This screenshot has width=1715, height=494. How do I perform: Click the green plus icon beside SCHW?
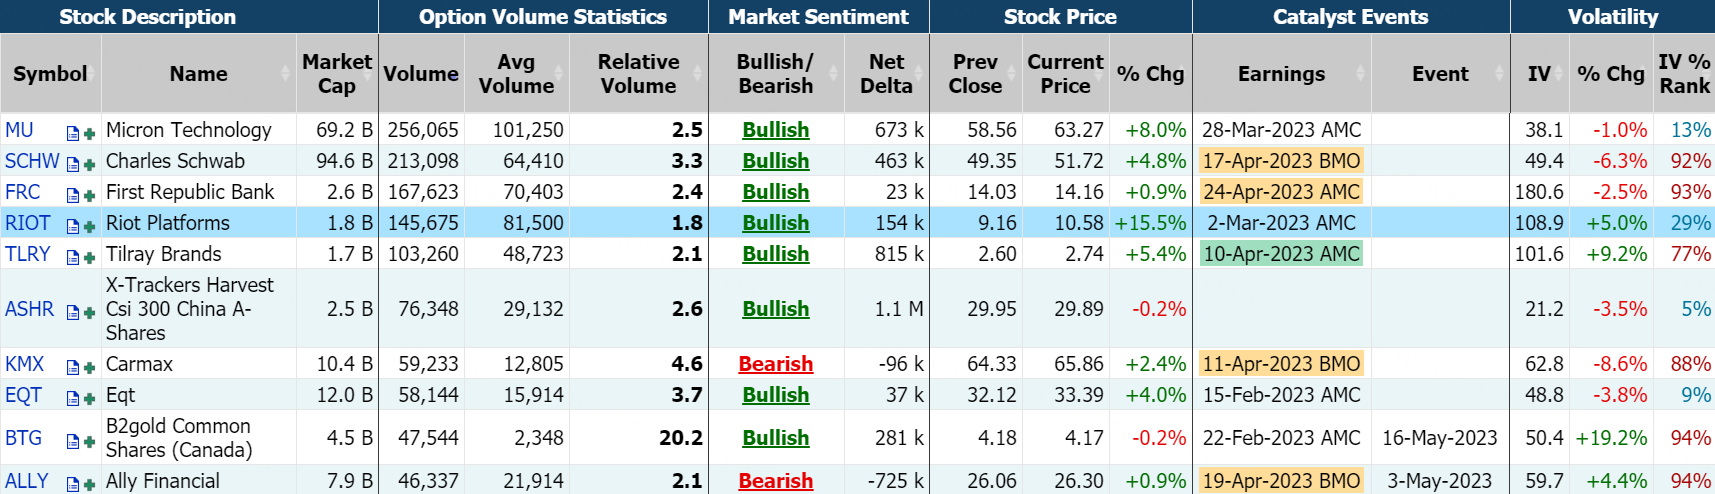pyautogui.click(x=89, y=164)
